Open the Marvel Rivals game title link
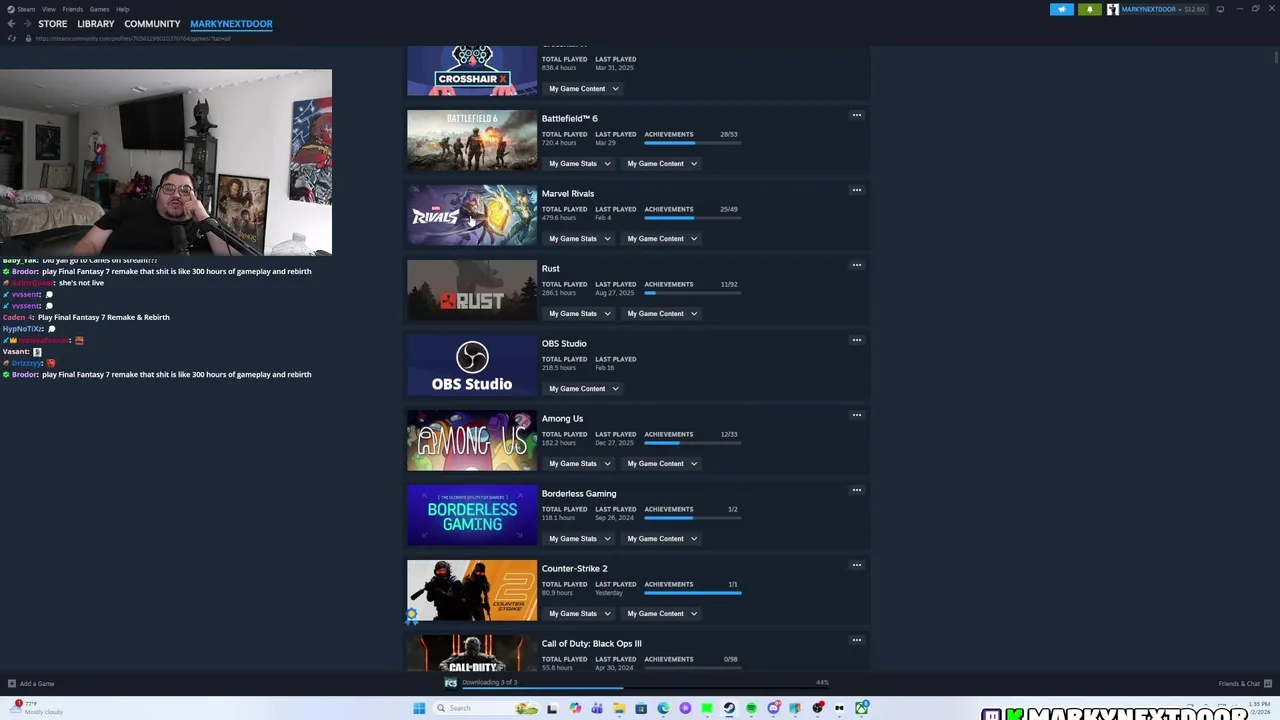Image resolution: width=1280 pixels, height=720 pixels. pos(568,194)
